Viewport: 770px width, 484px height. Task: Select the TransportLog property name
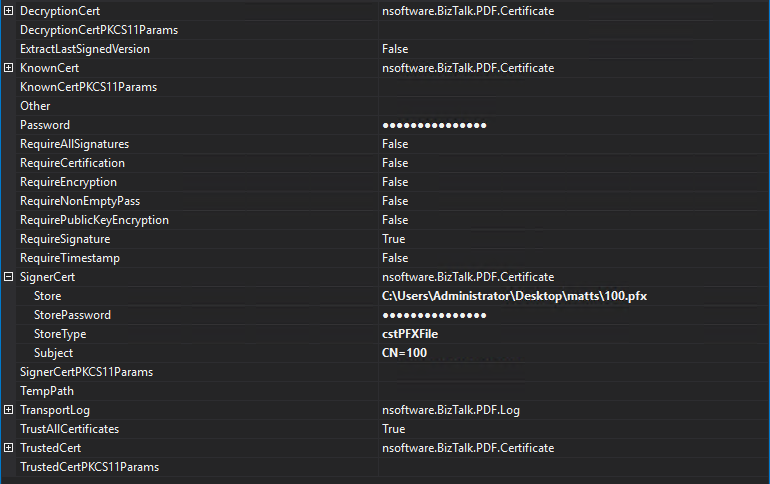click(x=55, y=410)
